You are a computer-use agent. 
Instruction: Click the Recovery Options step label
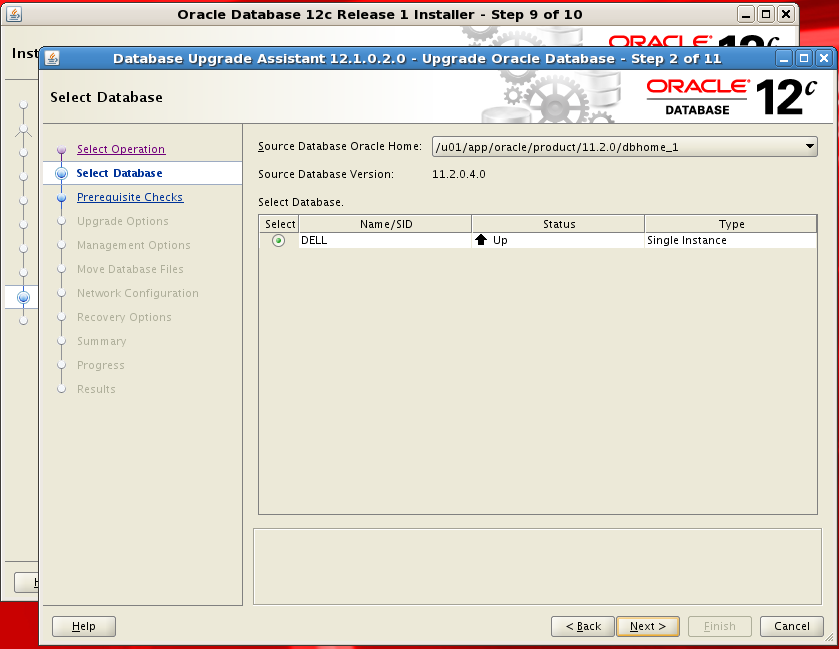[x=124, y=317]
